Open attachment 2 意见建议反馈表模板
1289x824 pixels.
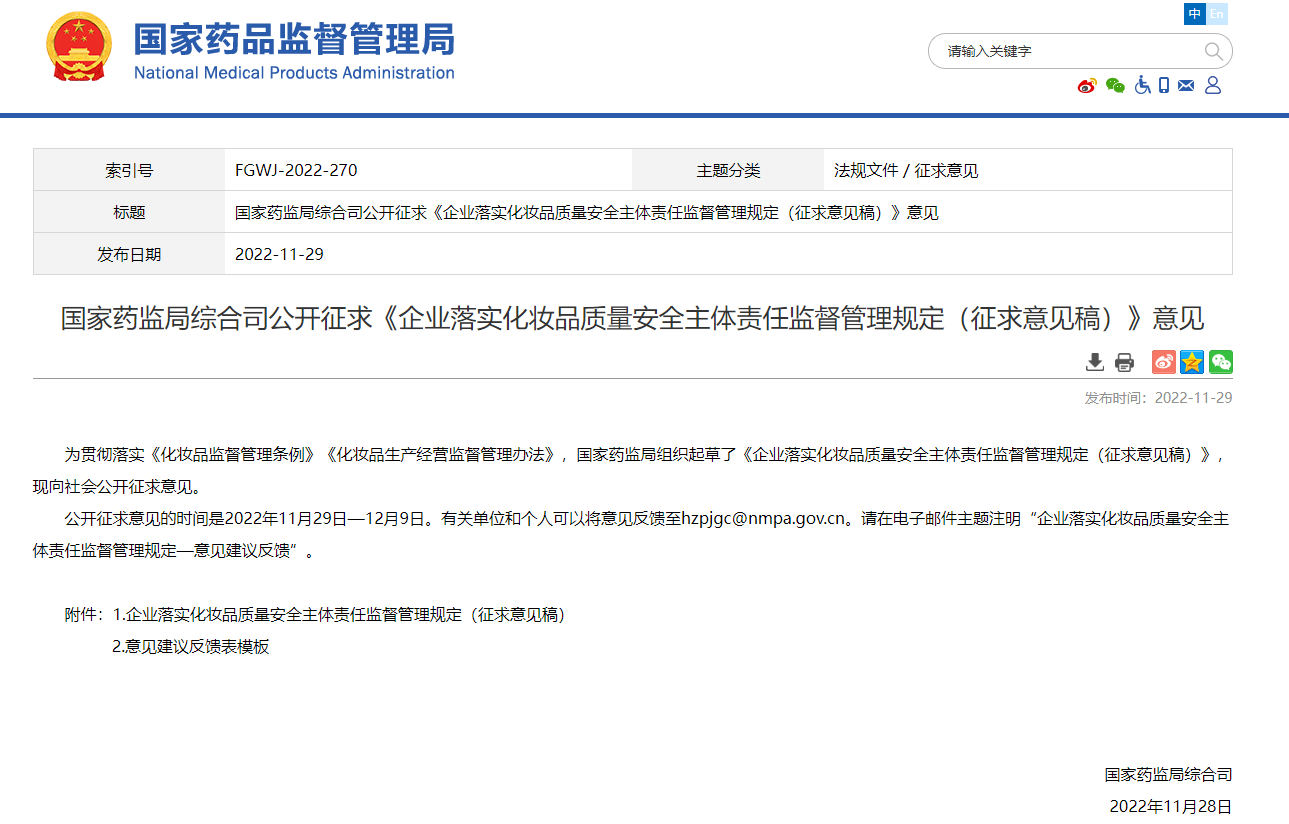(x=190, y=647)
